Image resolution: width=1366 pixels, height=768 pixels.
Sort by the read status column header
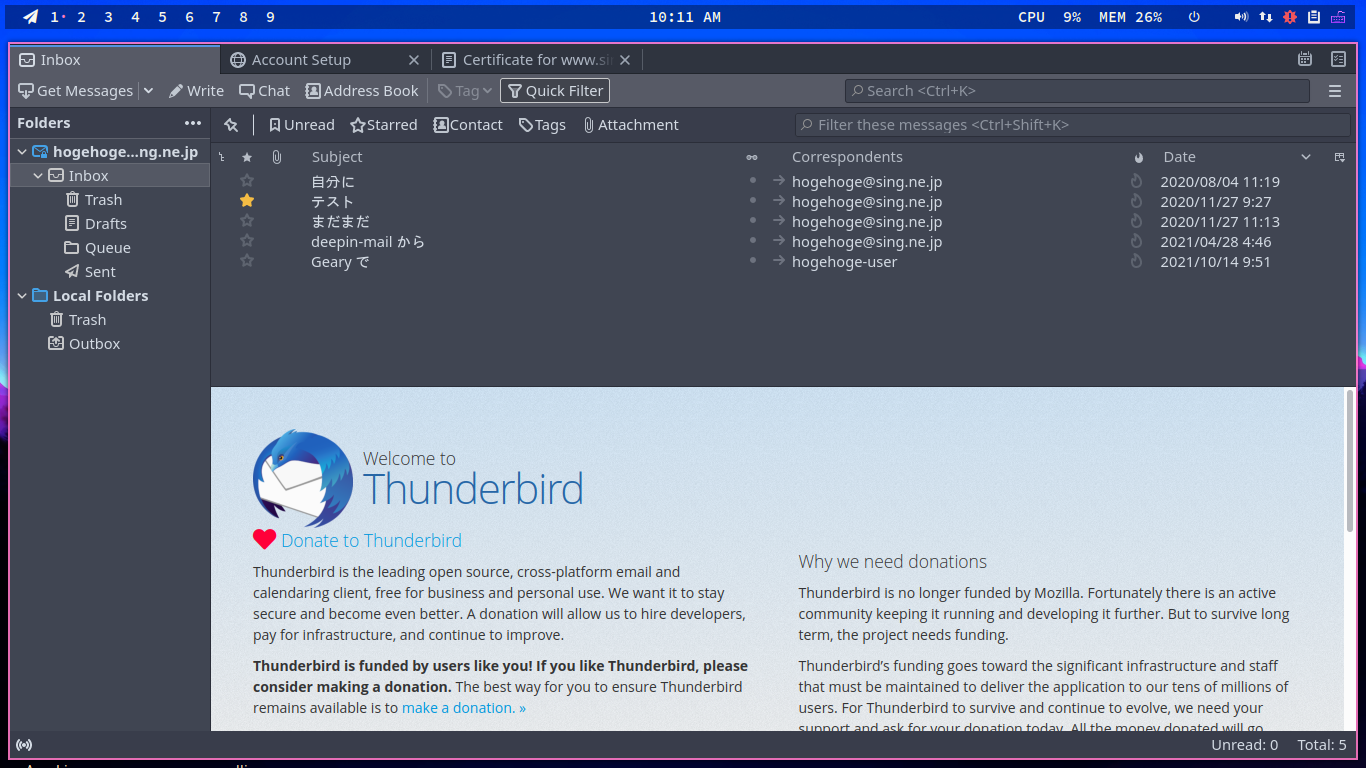(752, 157)
